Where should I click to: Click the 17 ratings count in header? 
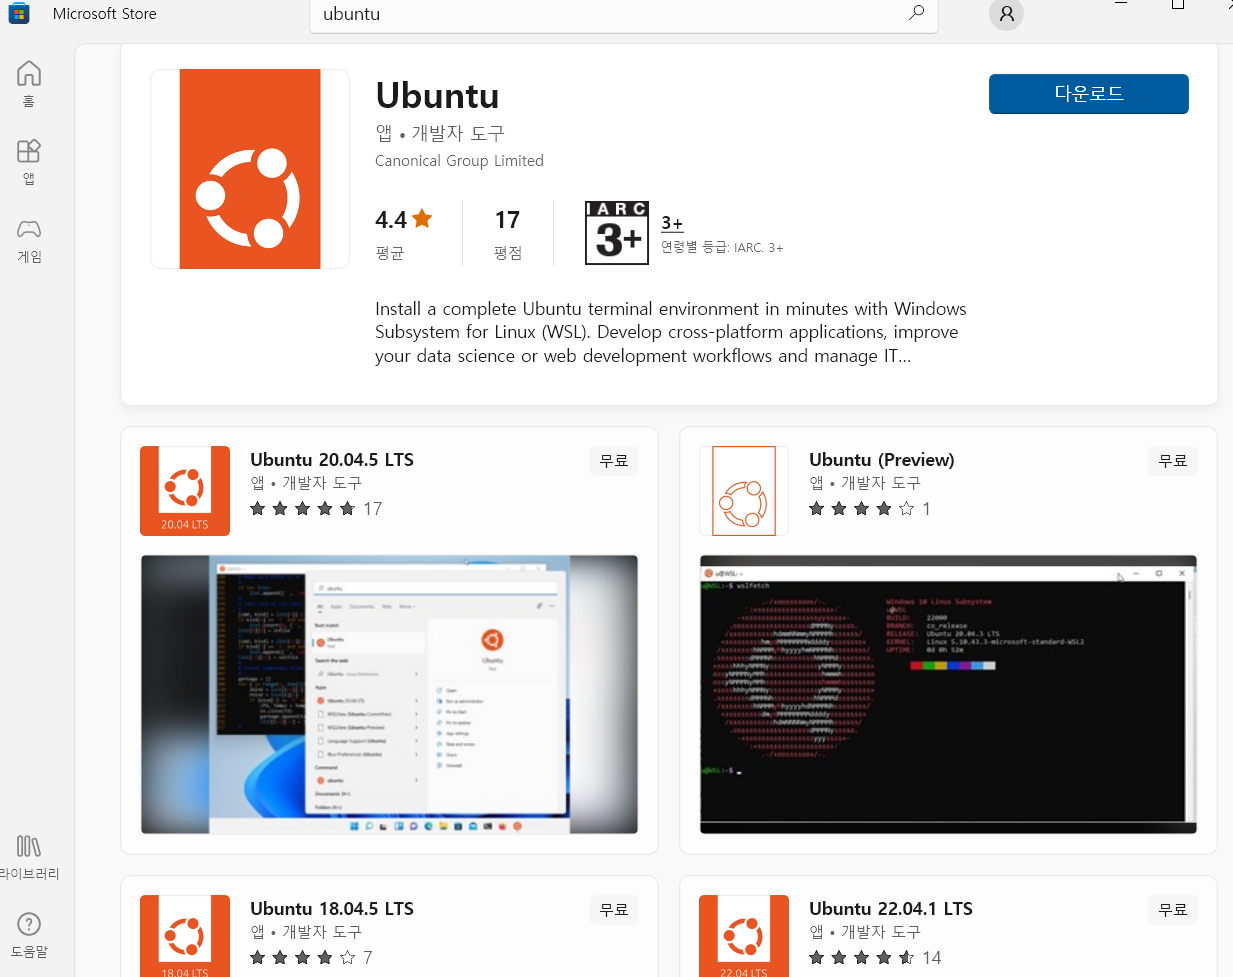tap(507, 220)
